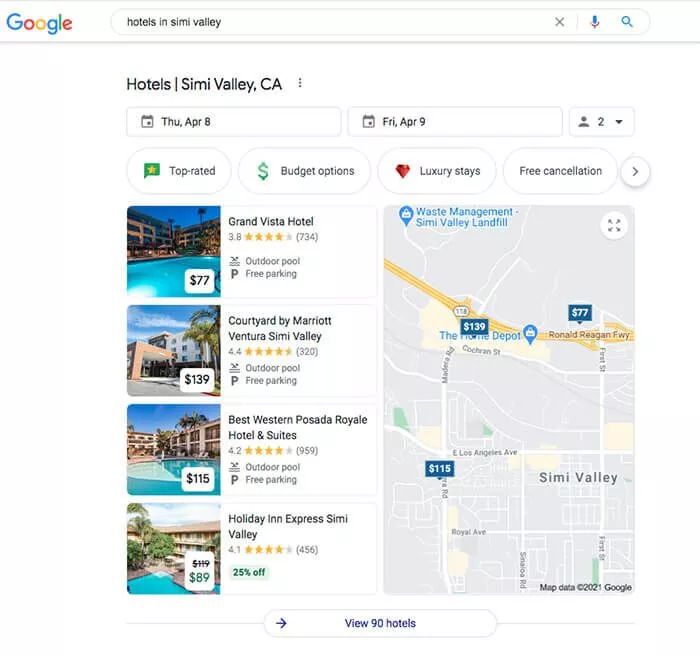Clear the search box text
Screen dimensions: 700x656
pos(560,22)
